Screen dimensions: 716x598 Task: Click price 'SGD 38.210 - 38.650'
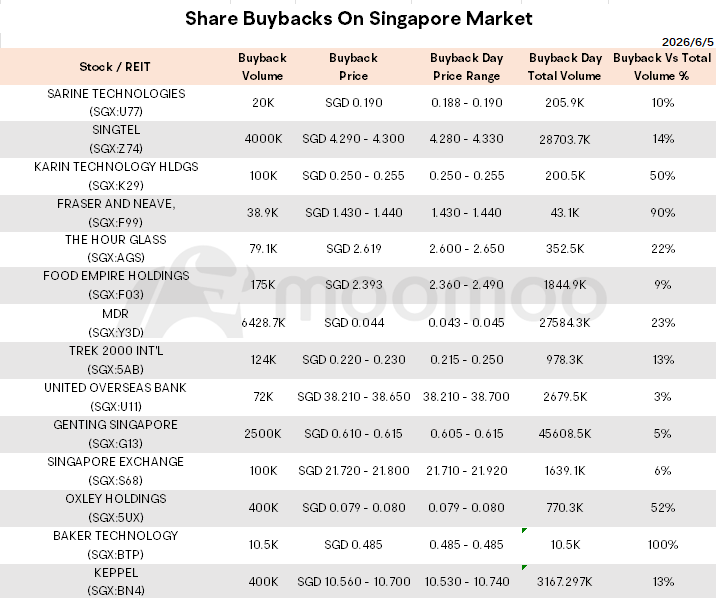coord(353,397)
